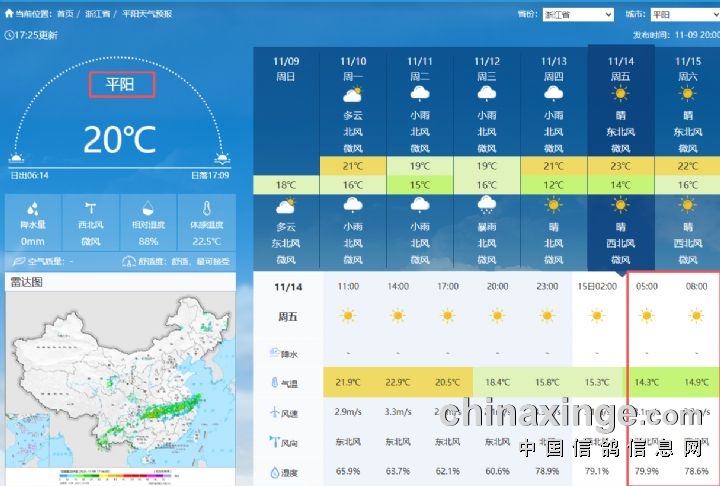The width and height of the screenshot is (720, 486).
Task: Click the relative humidity droplet icon
Action: pyautogui.click(x=148, y=209)
